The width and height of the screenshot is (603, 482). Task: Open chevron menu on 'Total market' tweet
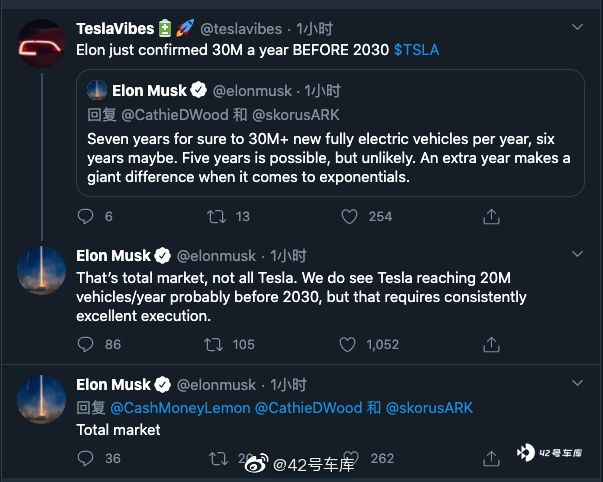point(577,383)
